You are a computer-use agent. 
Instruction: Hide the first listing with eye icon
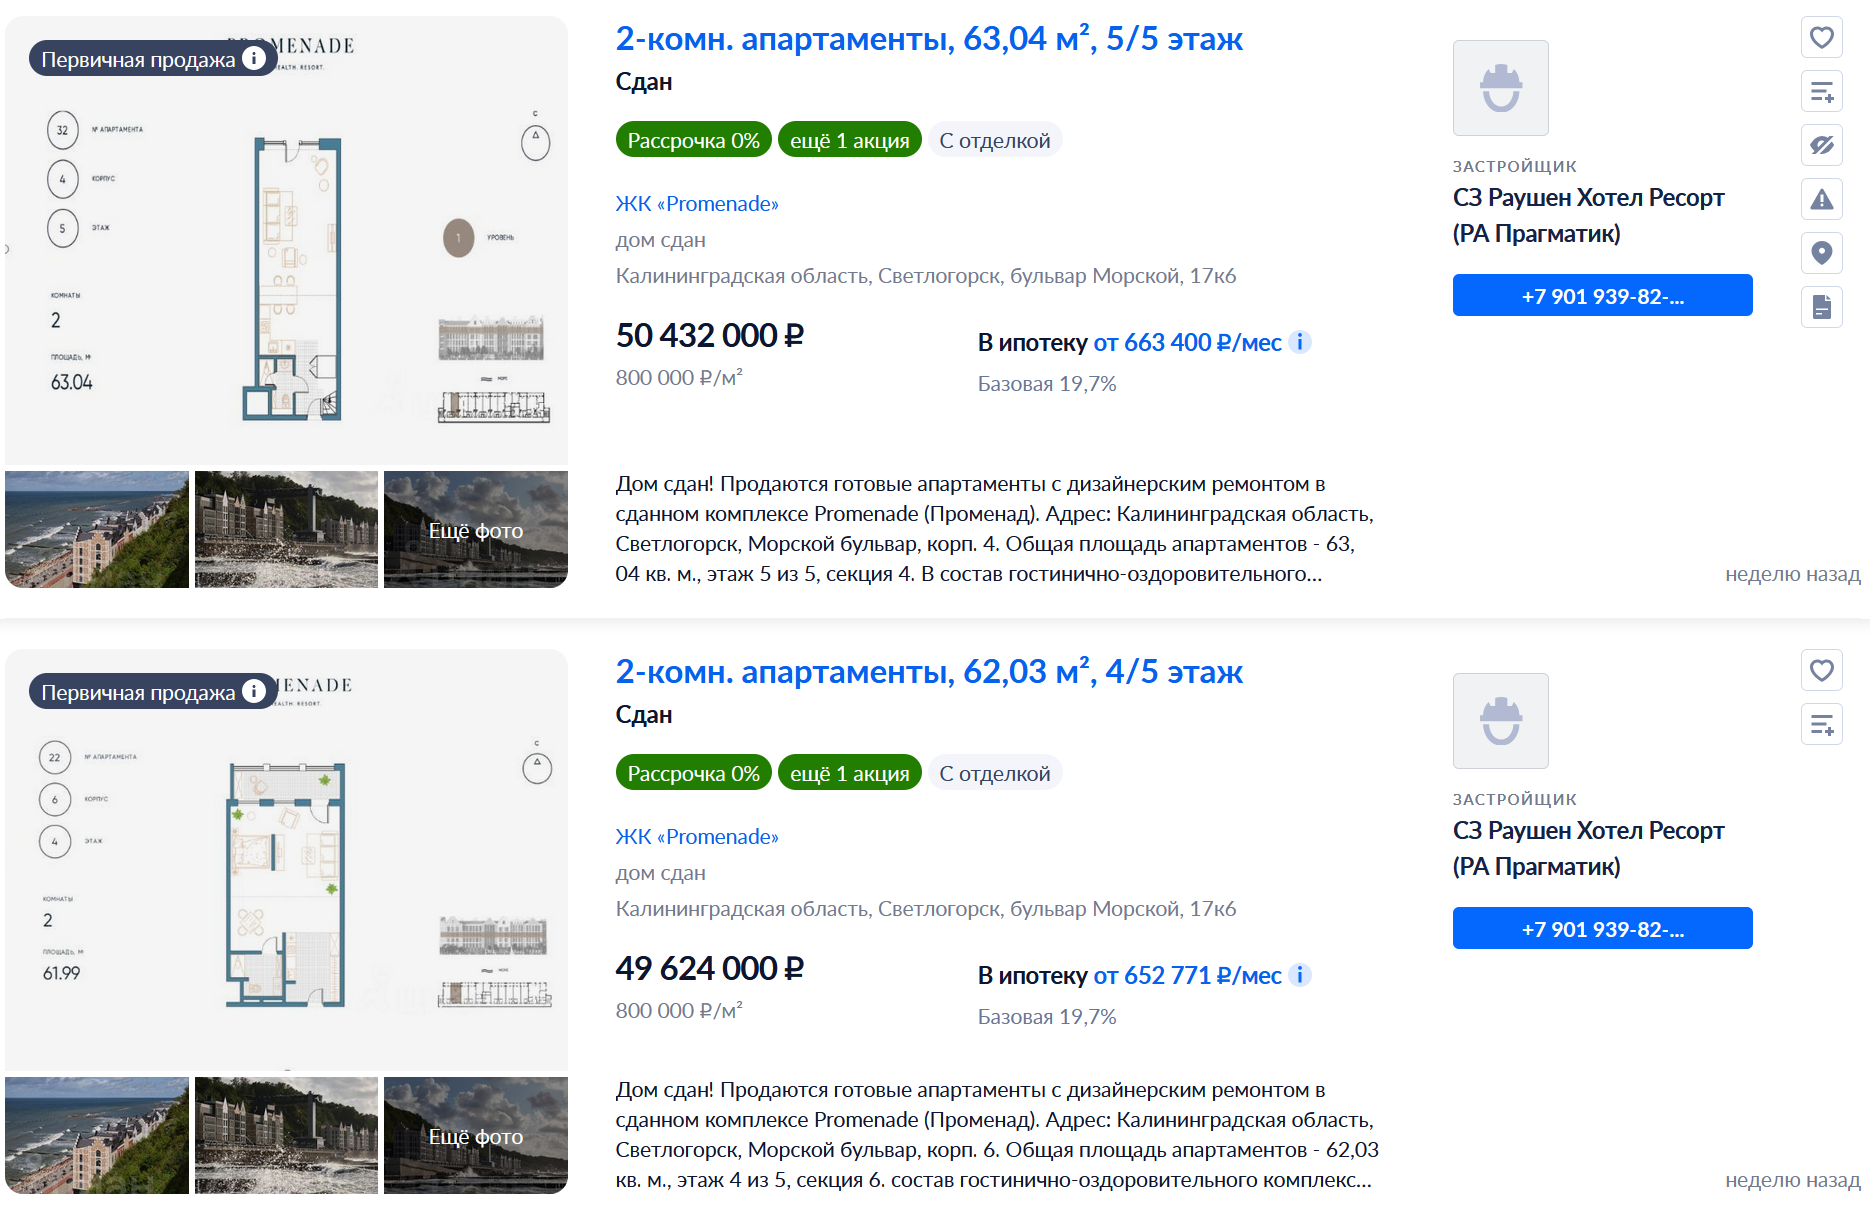(1821, 146)
